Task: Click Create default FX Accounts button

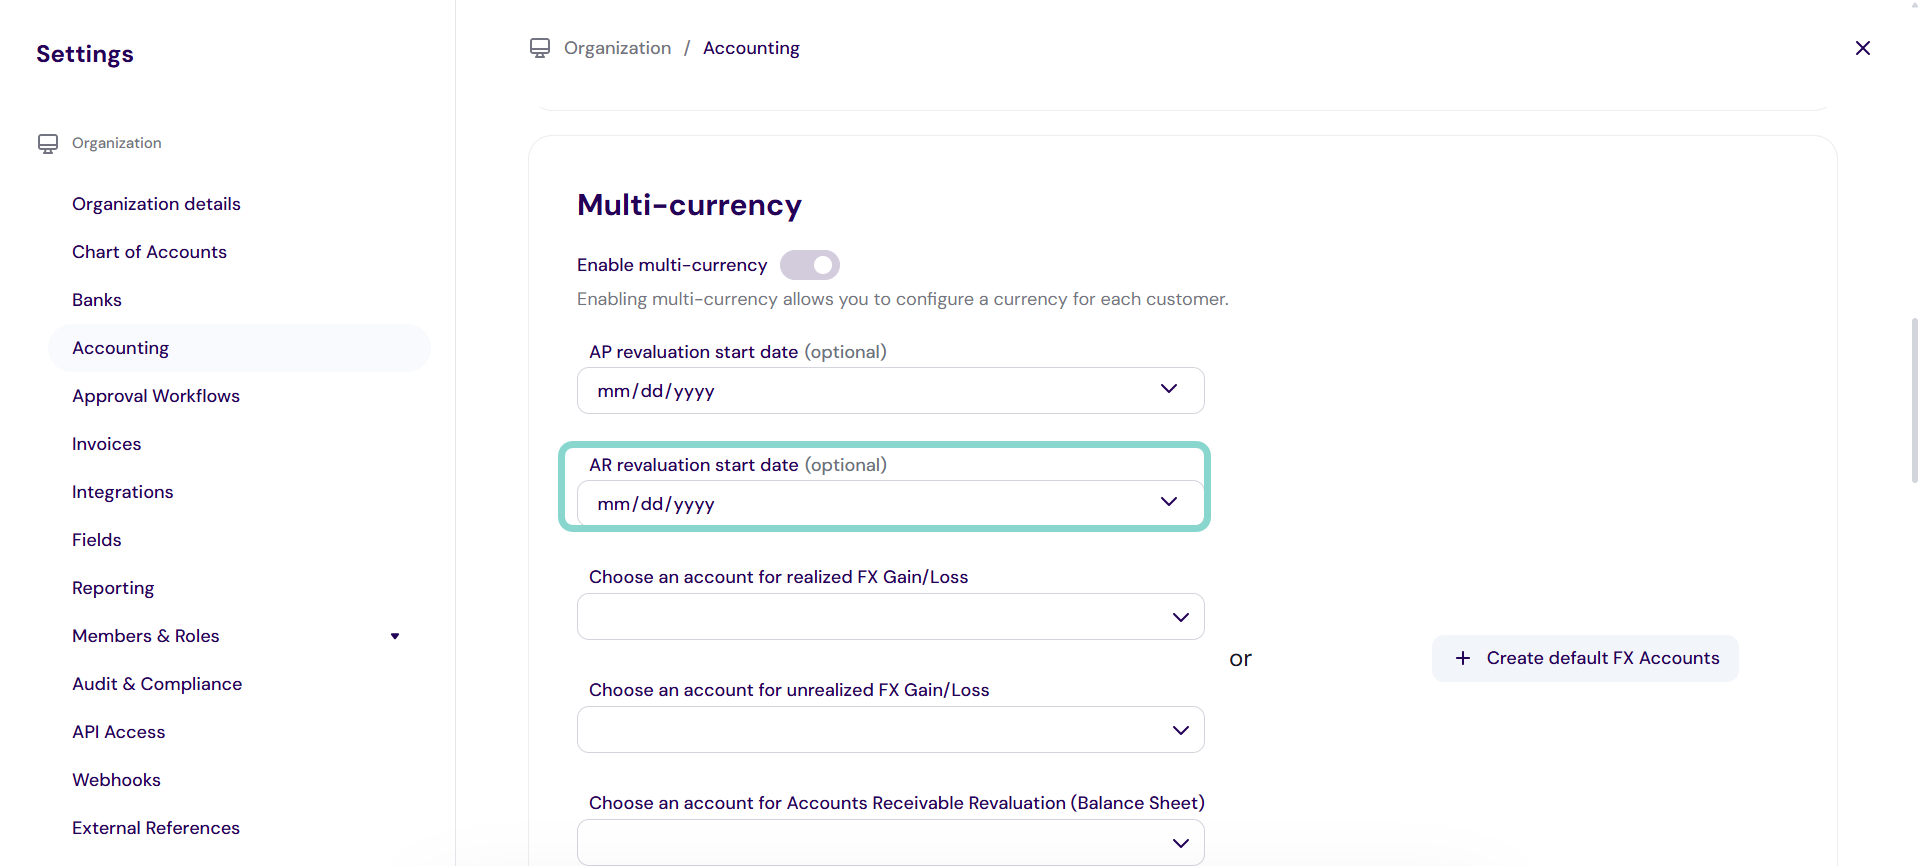Action: coord(1585,658)
